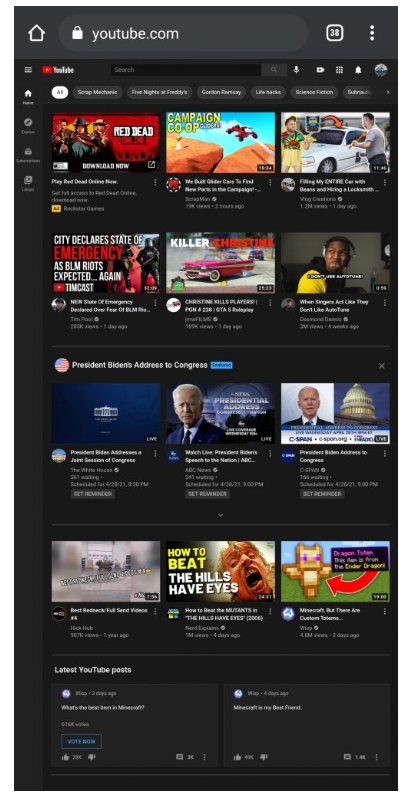Click the YouTube logo
This screenshot has height=809, width=411.
coord(58,70)
